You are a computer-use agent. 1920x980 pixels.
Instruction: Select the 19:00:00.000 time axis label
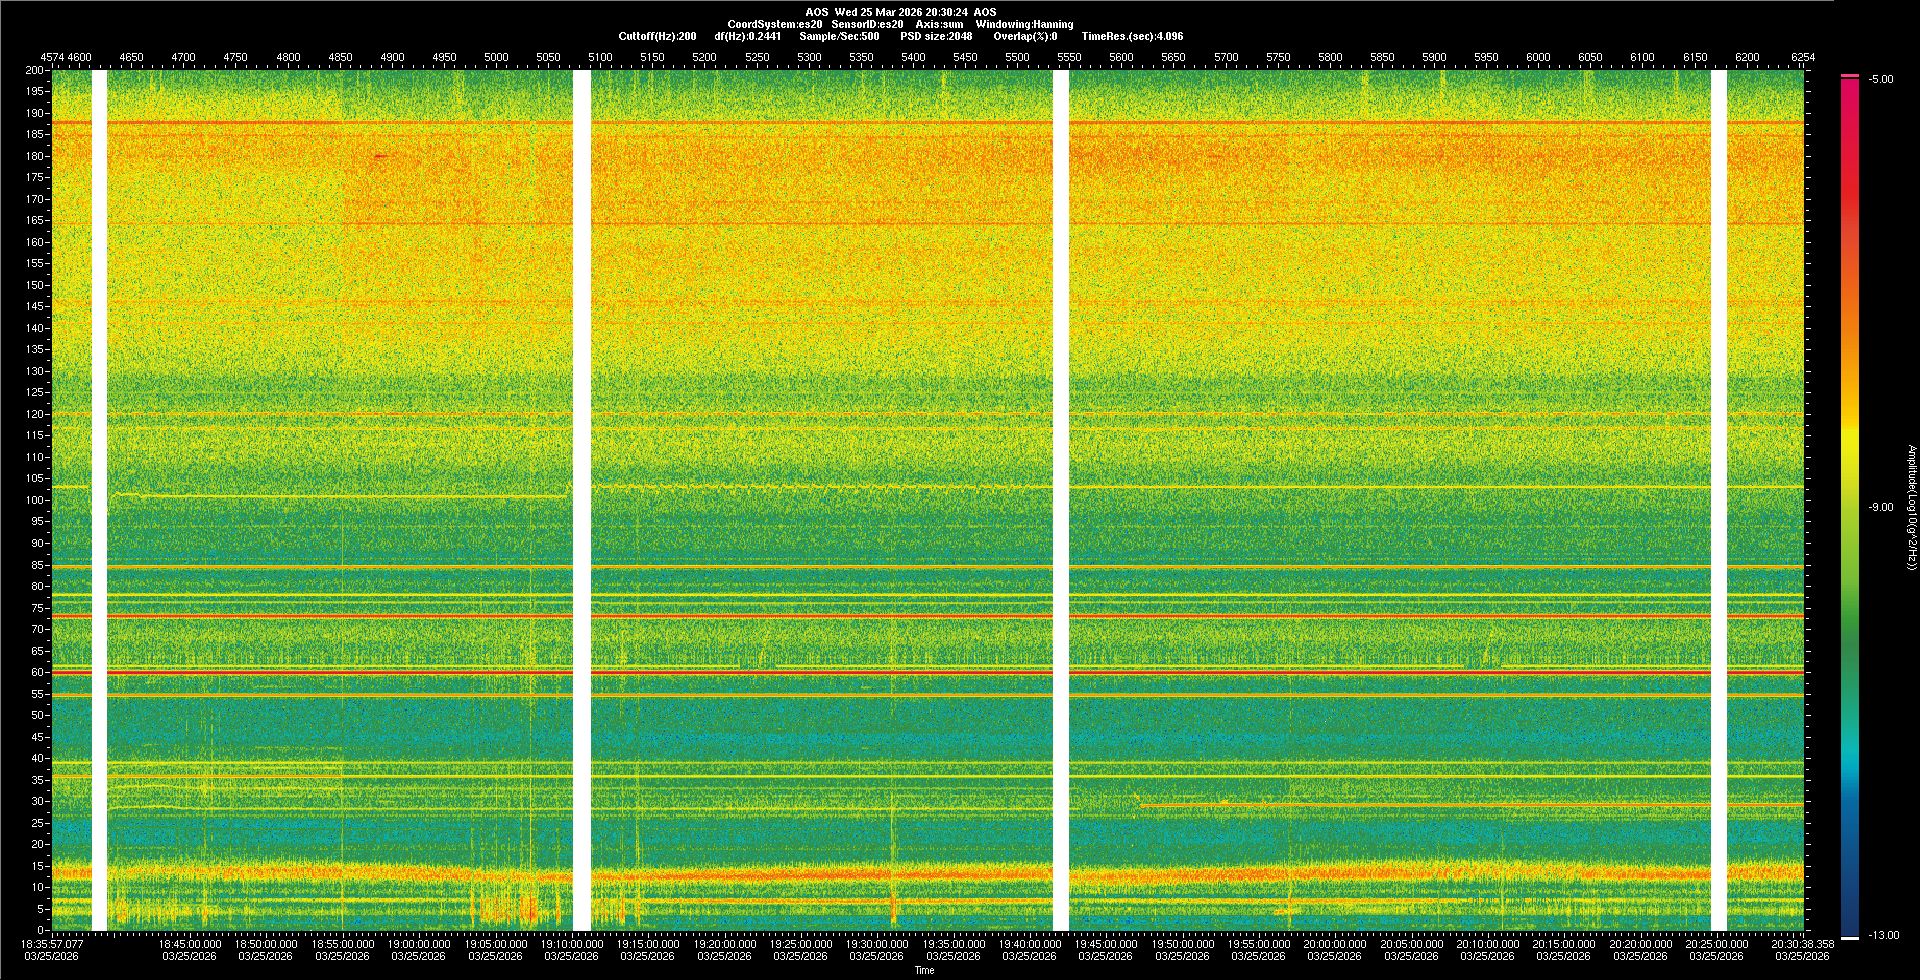[418, 944]
